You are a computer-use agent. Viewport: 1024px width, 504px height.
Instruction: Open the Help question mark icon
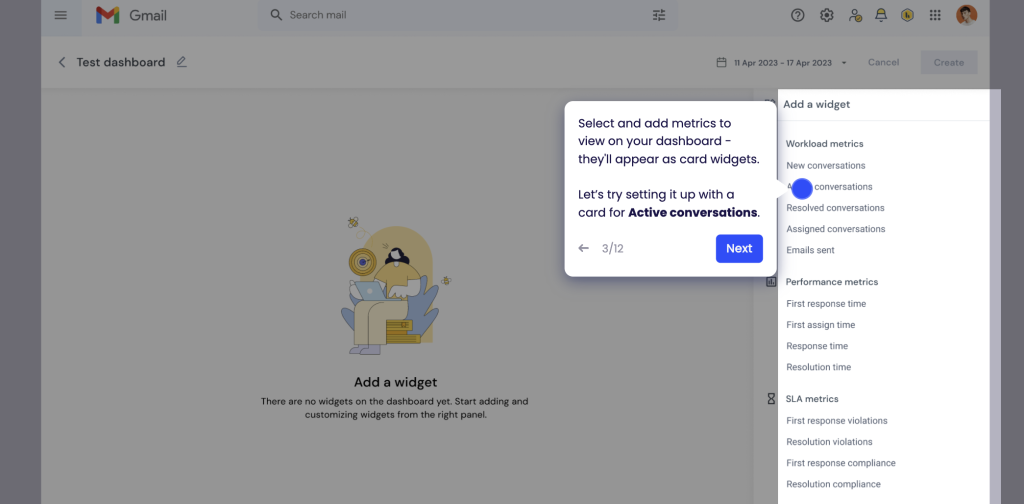(x=798, y=15)
